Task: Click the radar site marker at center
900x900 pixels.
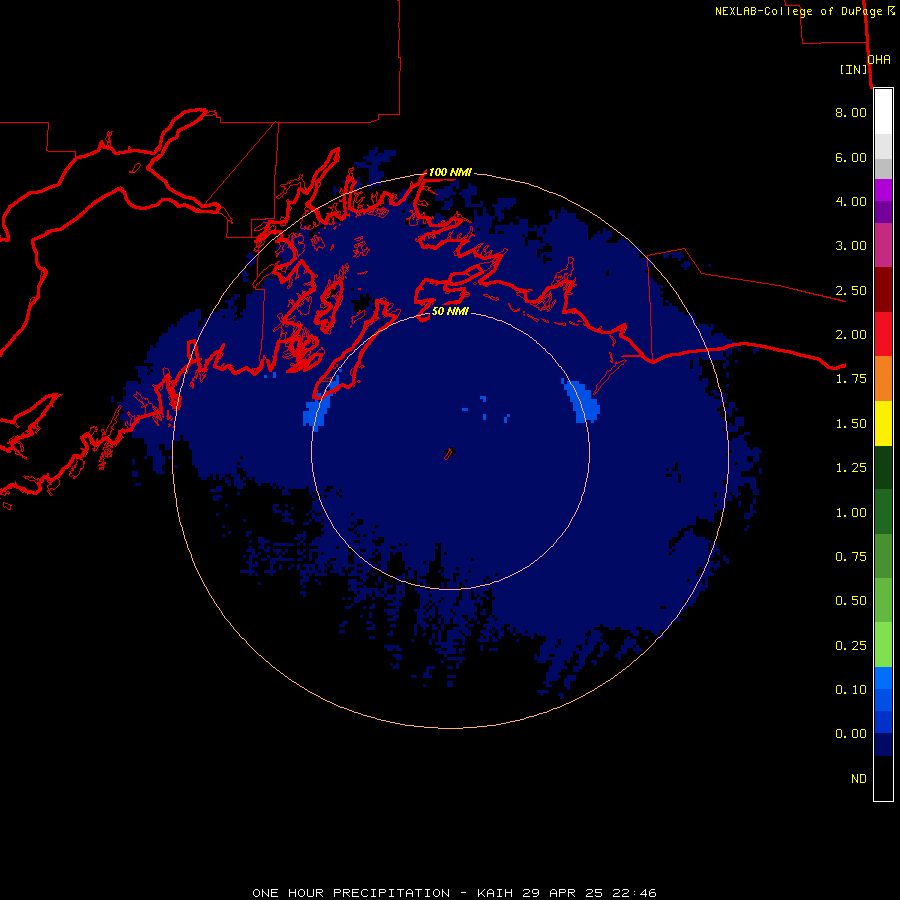Action: (449, 453)
